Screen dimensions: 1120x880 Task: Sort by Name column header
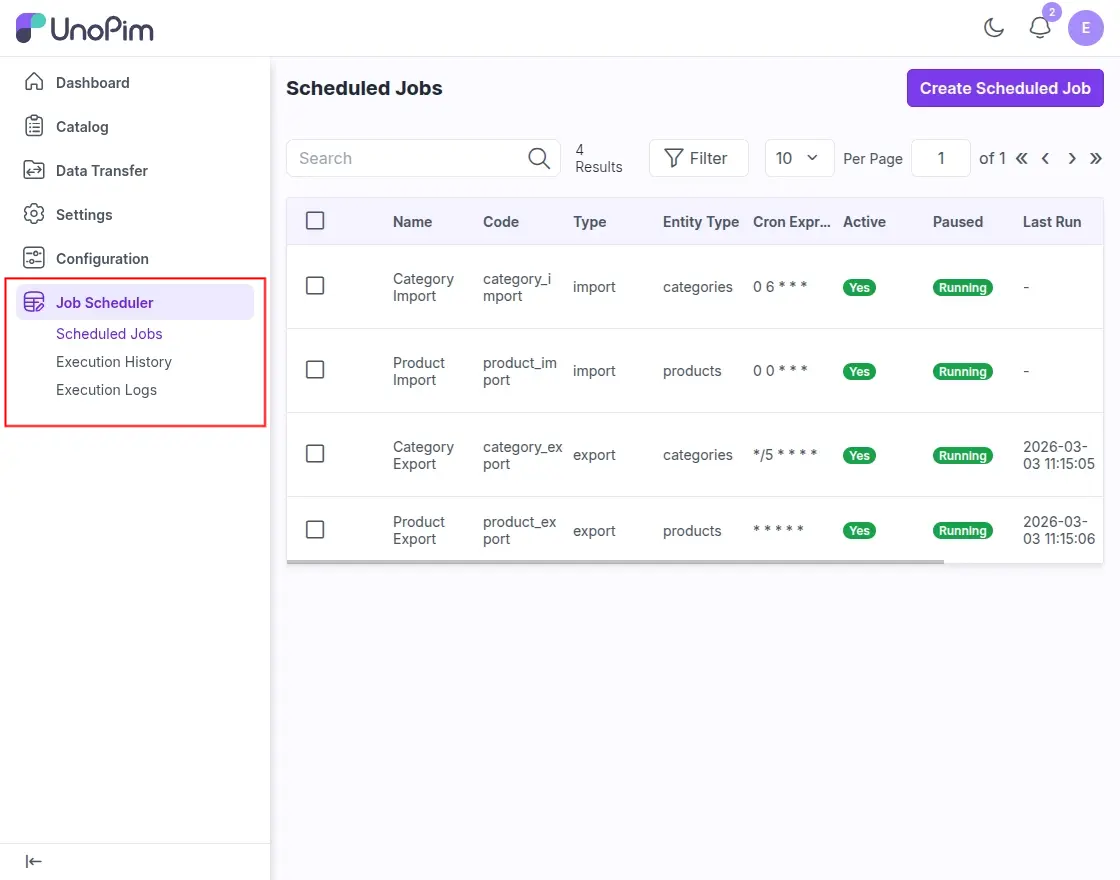(x=412, y=221)
